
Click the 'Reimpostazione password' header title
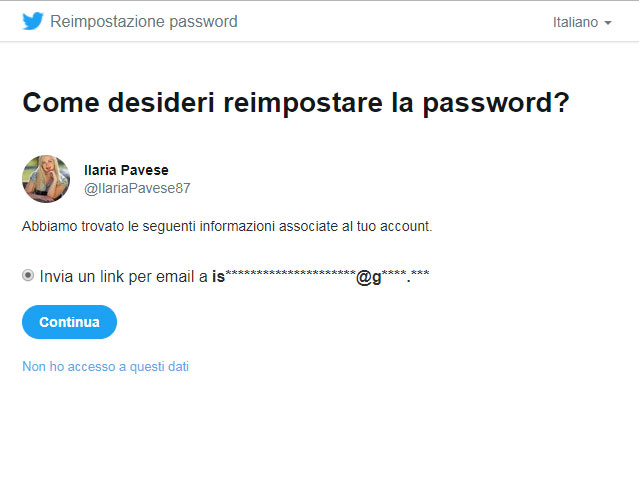point(144,21)
